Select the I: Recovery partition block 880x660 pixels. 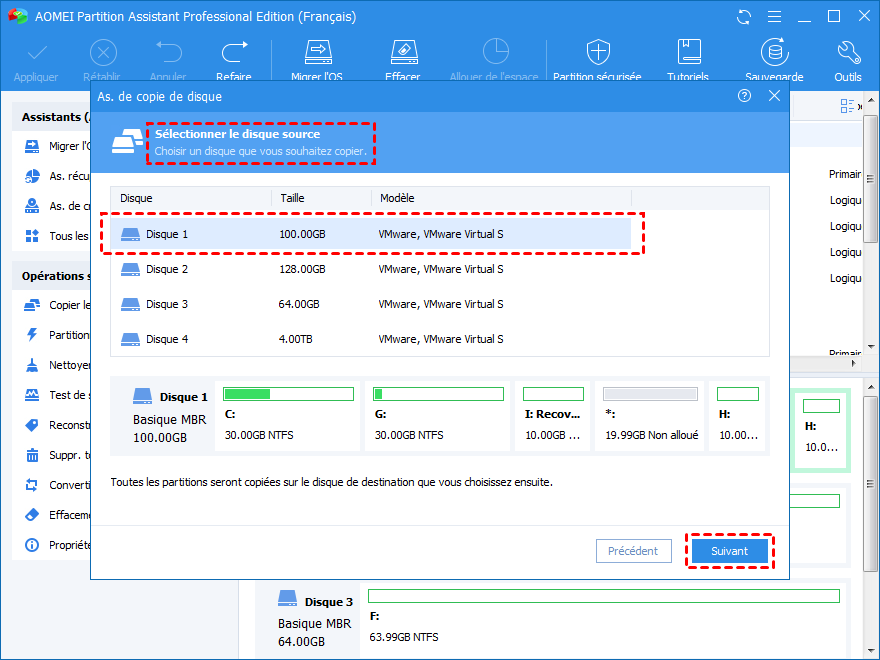[553, 416]
